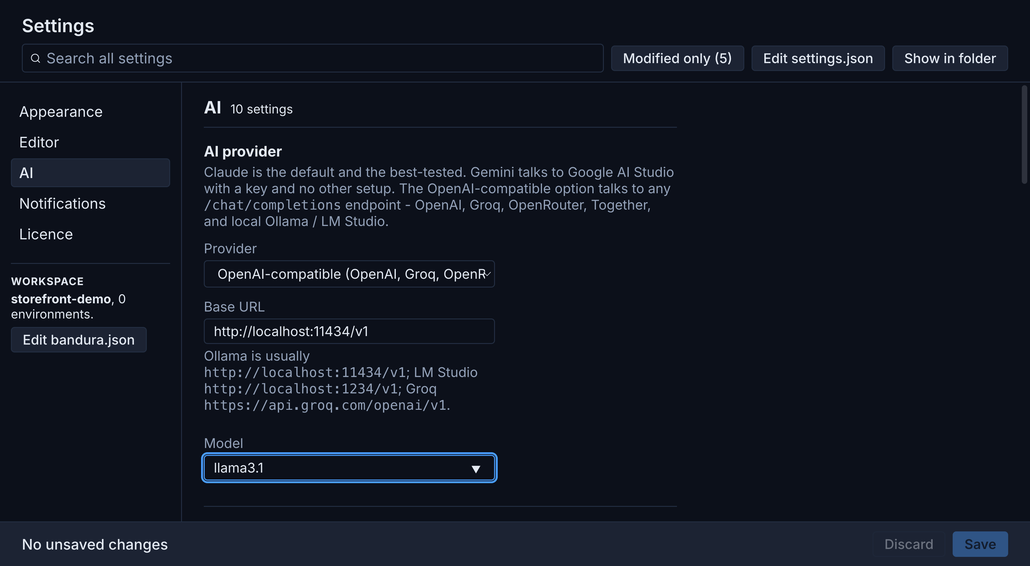Open the Model combo box llama3.1
Screen dimensions: 1030x566
coord(349,468)
